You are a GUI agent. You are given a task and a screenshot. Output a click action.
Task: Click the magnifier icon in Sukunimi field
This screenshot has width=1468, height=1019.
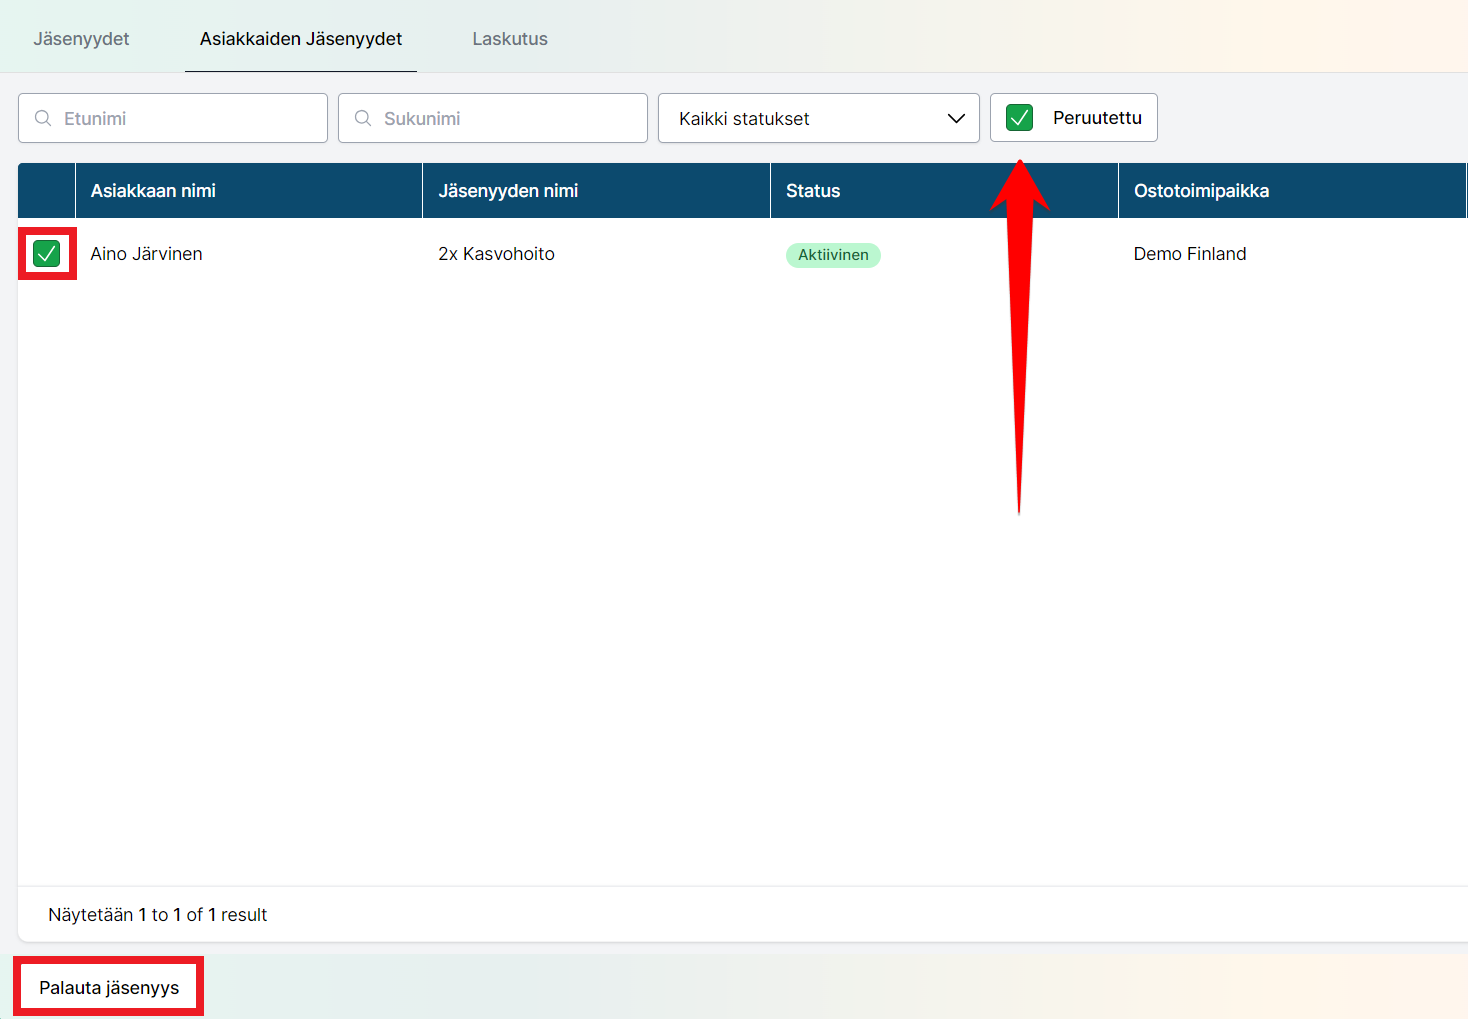(363, 118)
